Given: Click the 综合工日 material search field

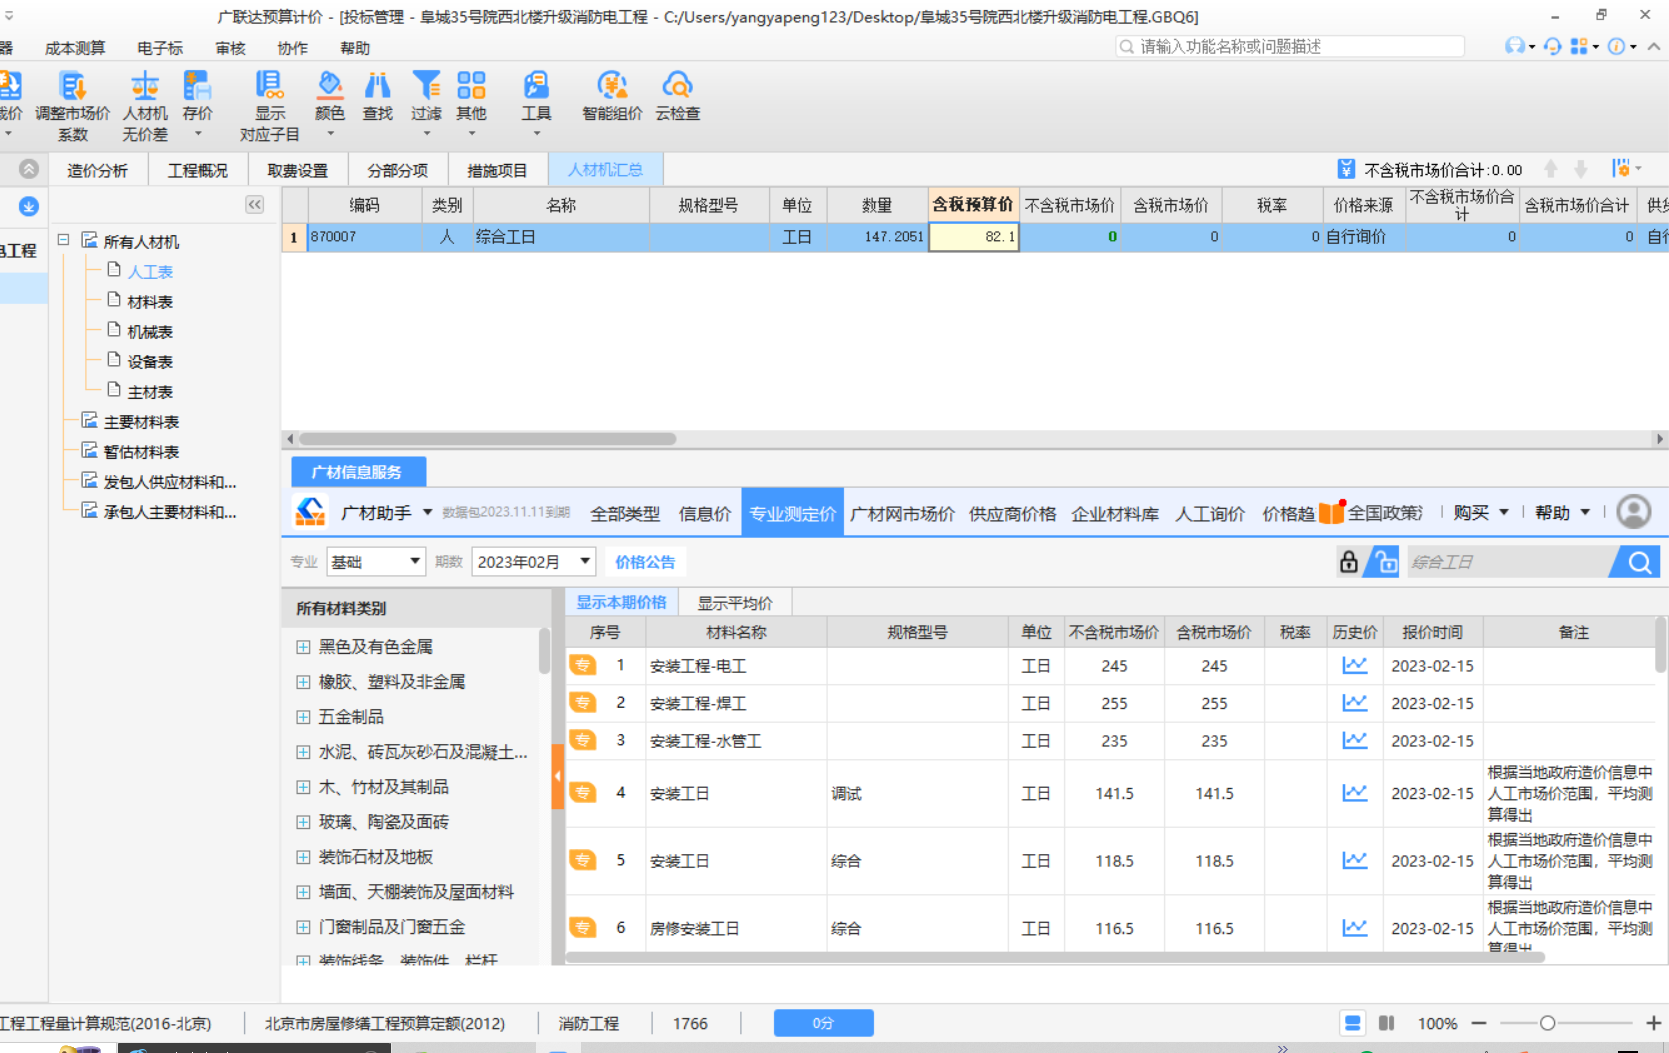Looking at the screenshot, I should point(1510,562).
